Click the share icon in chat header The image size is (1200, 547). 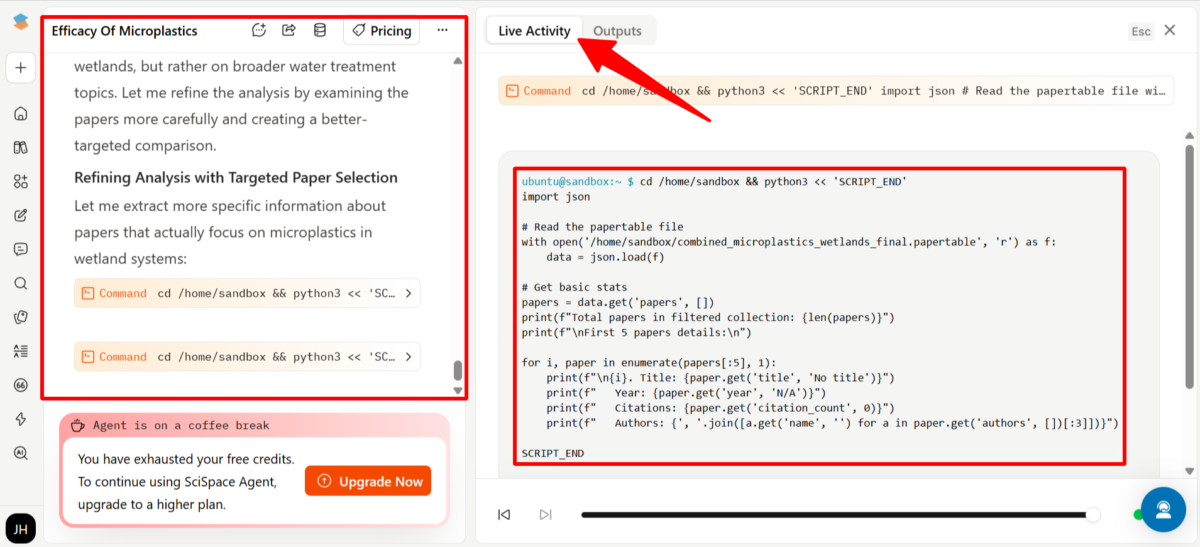tap(289, 30)
